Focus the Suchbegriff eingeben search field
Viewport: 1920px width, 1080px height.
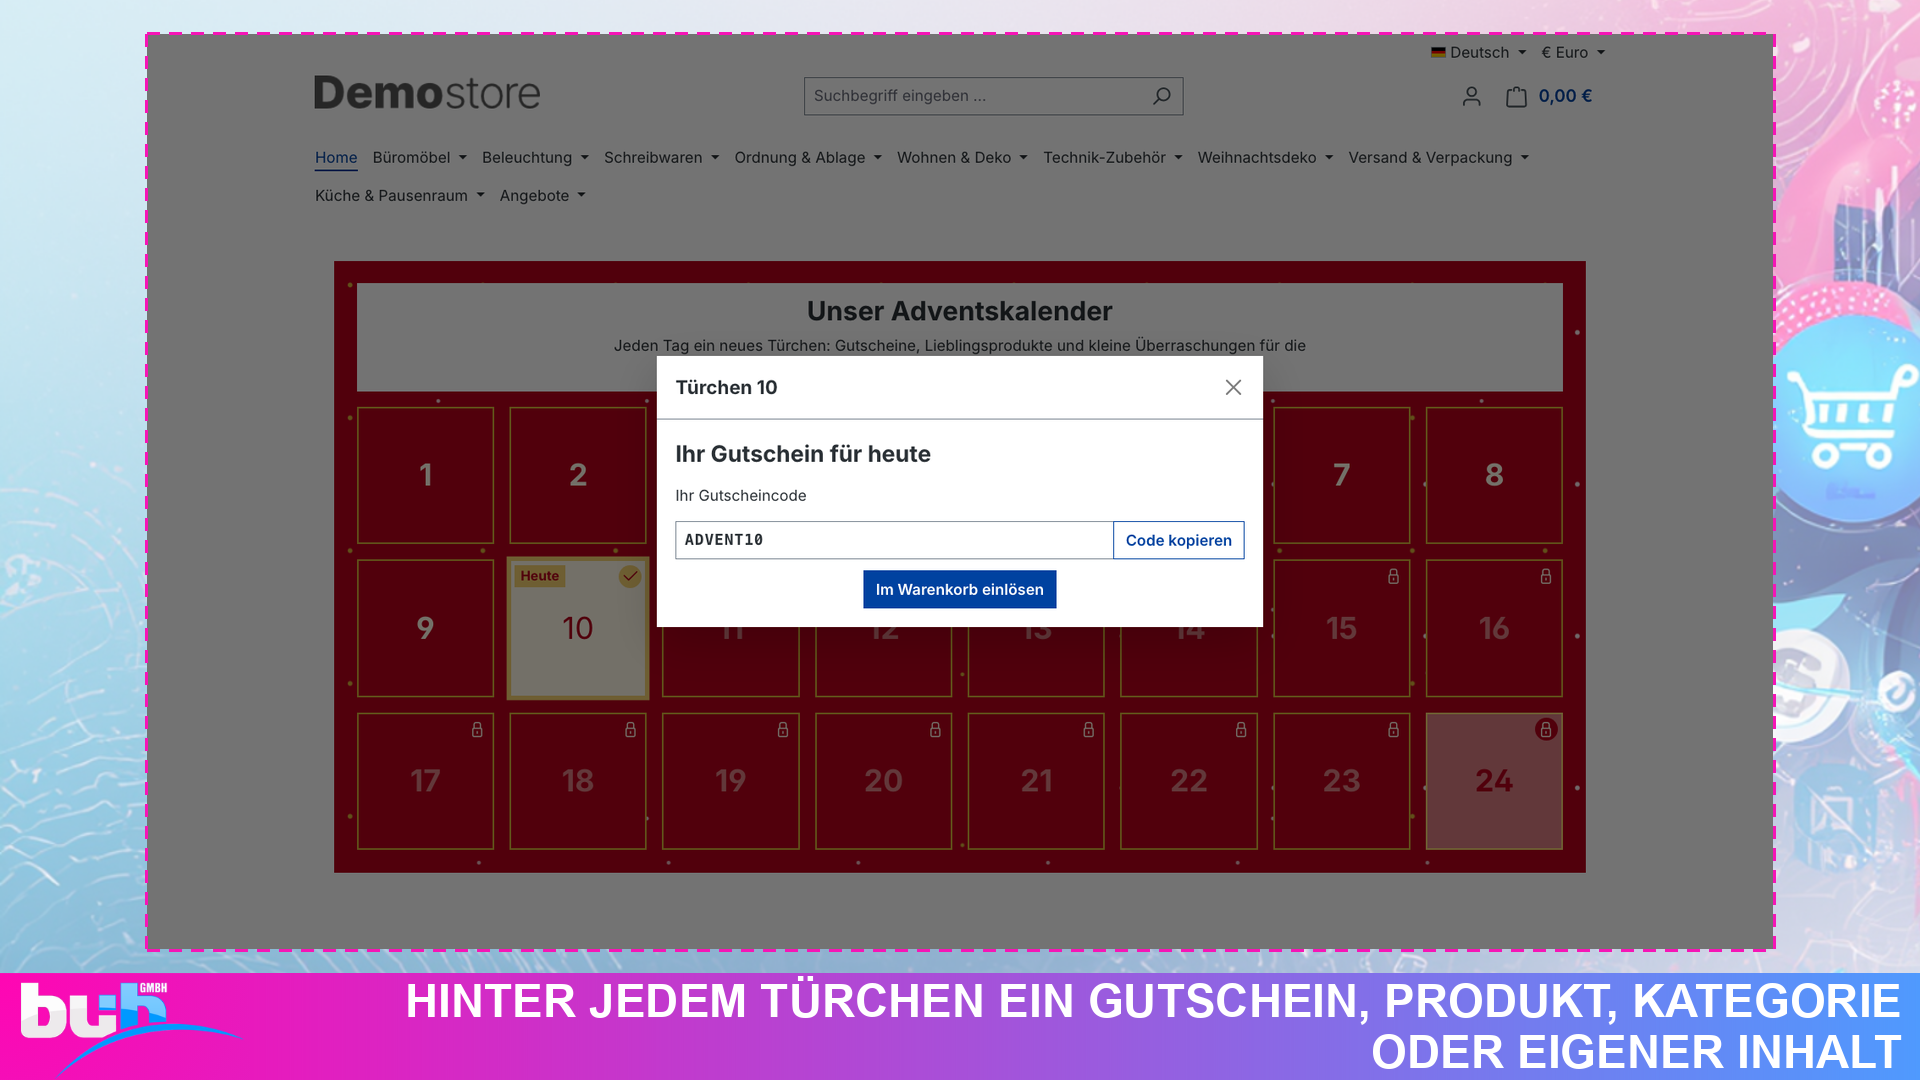tap(975, 96)
